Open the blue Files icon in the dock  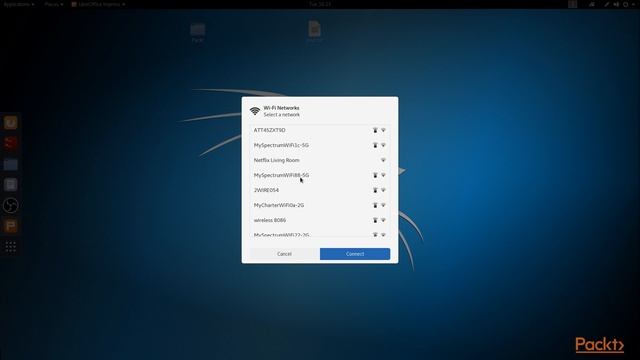pyautogui.click(x=11, y=164)
